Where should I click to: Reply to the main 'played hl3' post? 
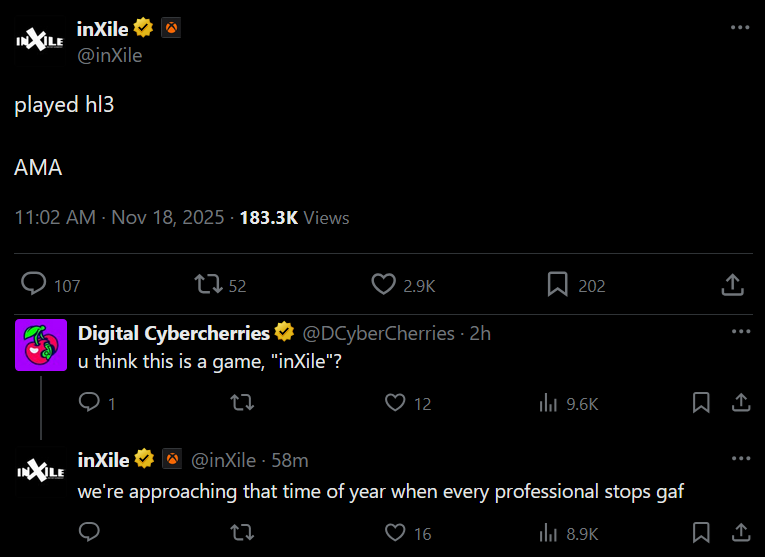tap(34, 285)
